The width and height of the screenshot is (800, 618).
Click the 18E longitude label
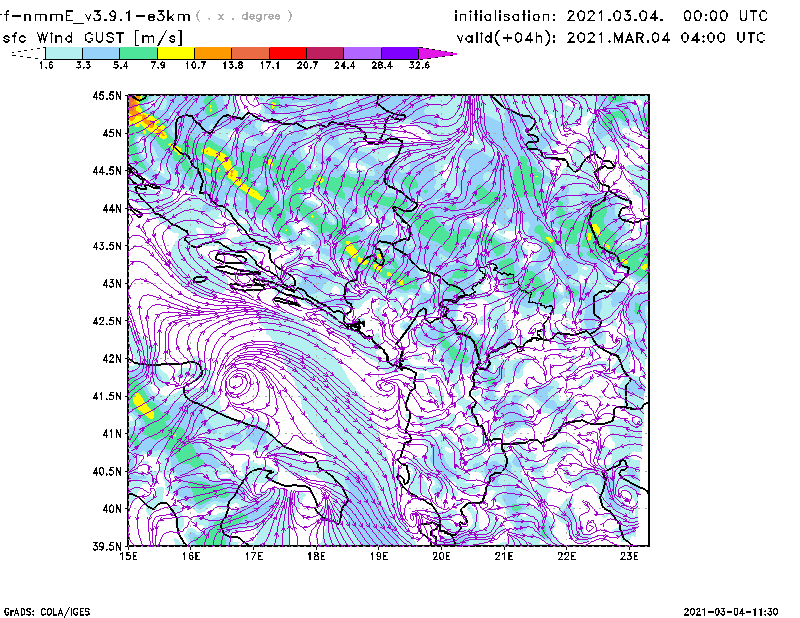(316, 556)
